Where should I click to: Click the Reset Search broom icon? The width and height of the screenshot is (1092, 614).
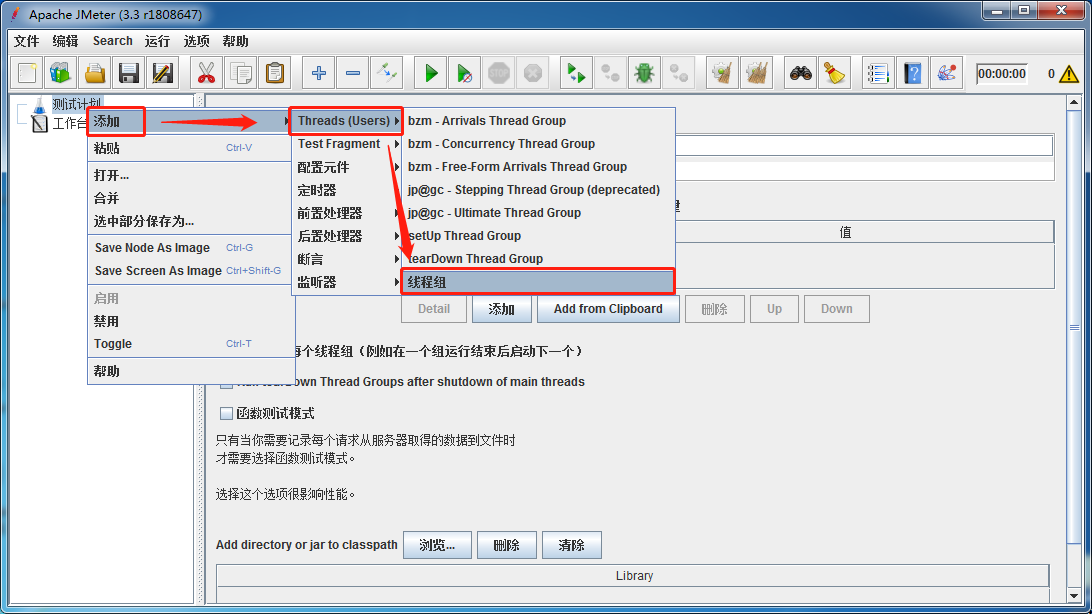click(x=834, y=73)
